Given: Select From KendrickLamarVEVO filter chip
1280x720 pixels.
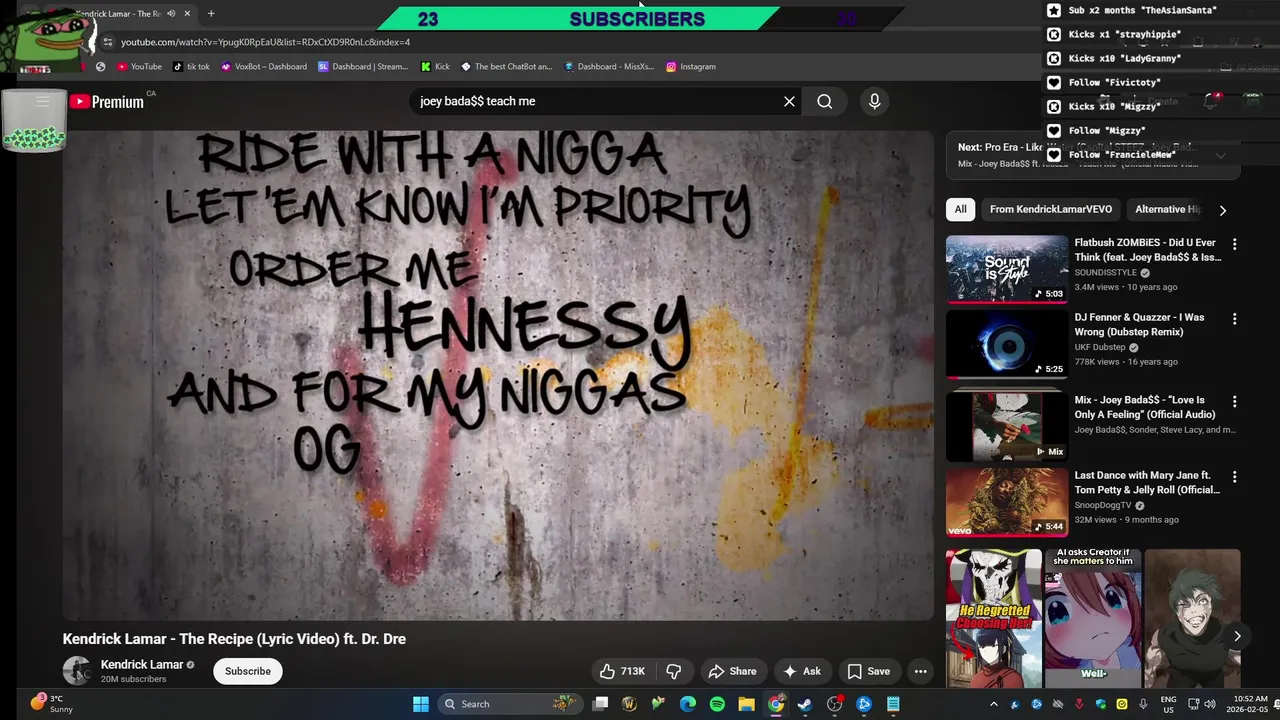Looking at the screenshot, I should (1050, 209).
